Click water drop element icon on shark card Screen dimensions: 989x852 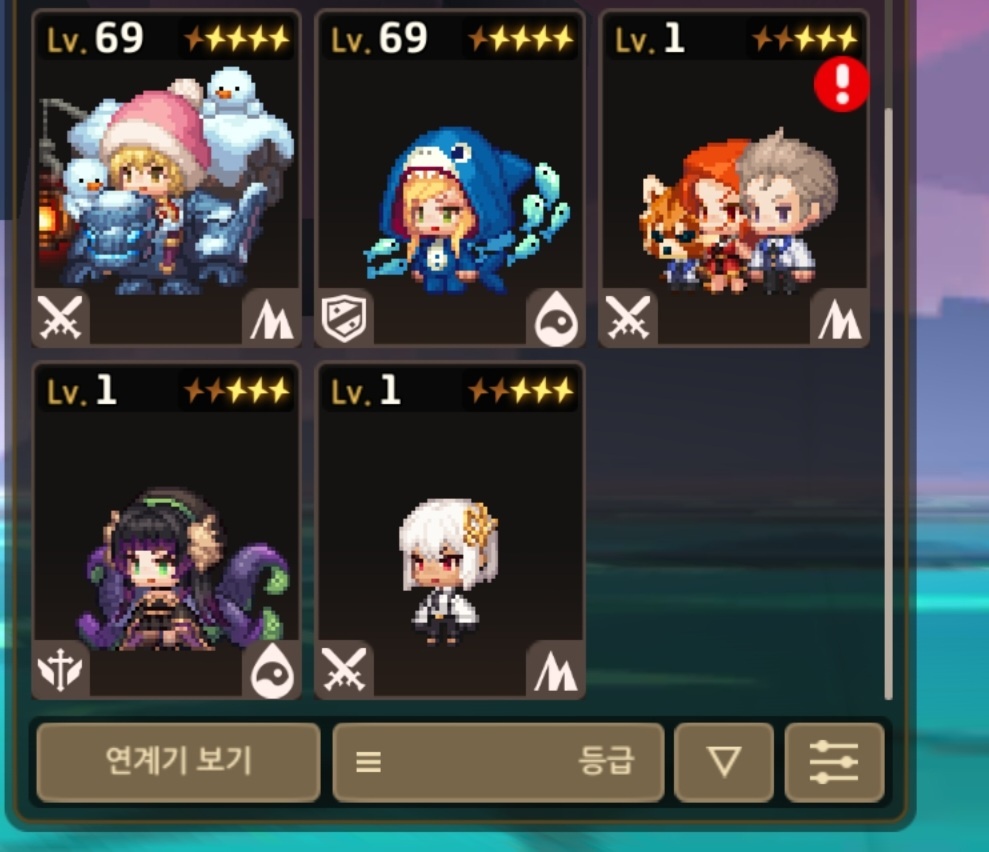coord(556,318)
